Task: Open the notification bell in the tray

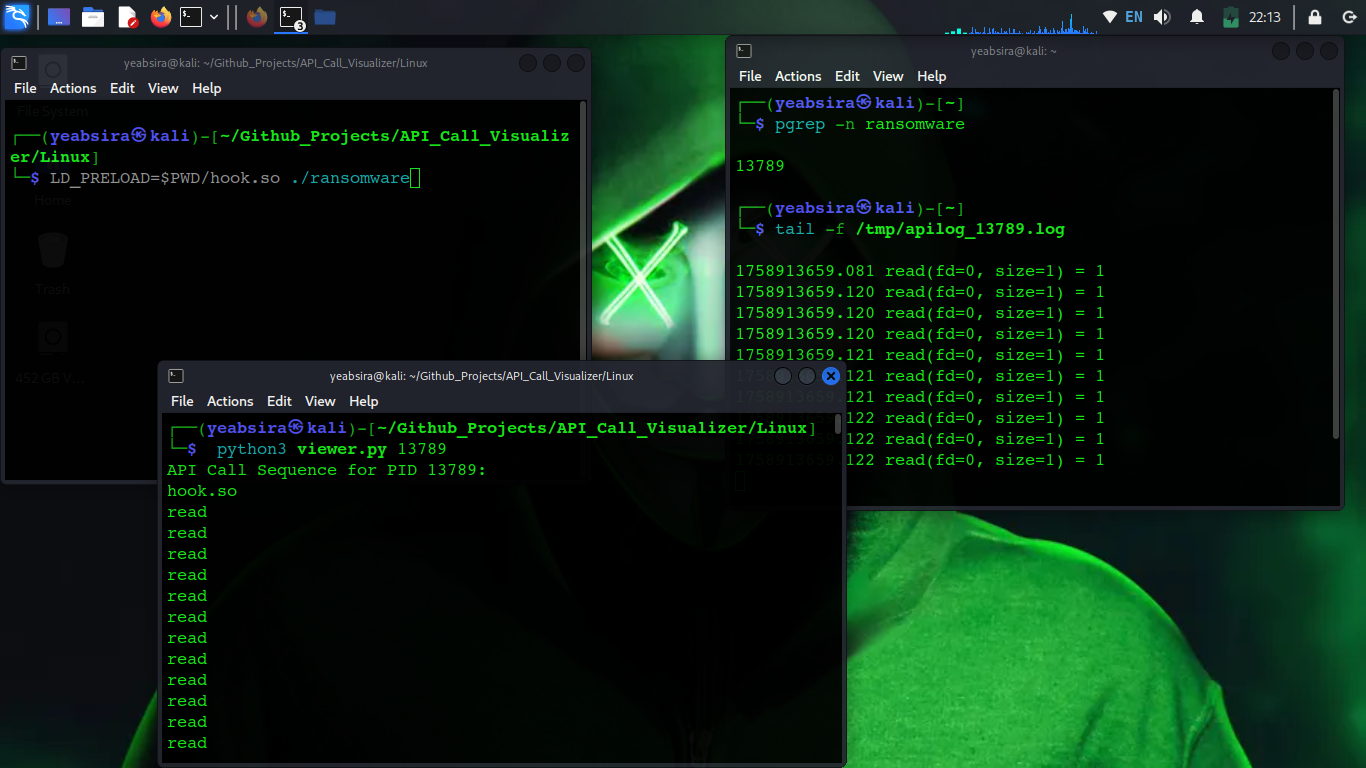Action: pos(1197,17)
